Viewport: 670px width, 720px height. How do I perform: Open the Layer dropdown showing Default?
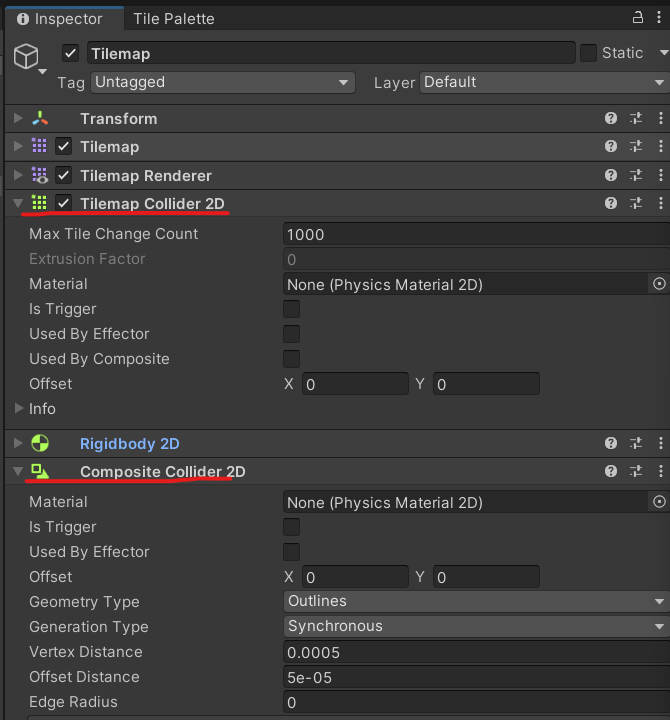click(x=544, y=82)
